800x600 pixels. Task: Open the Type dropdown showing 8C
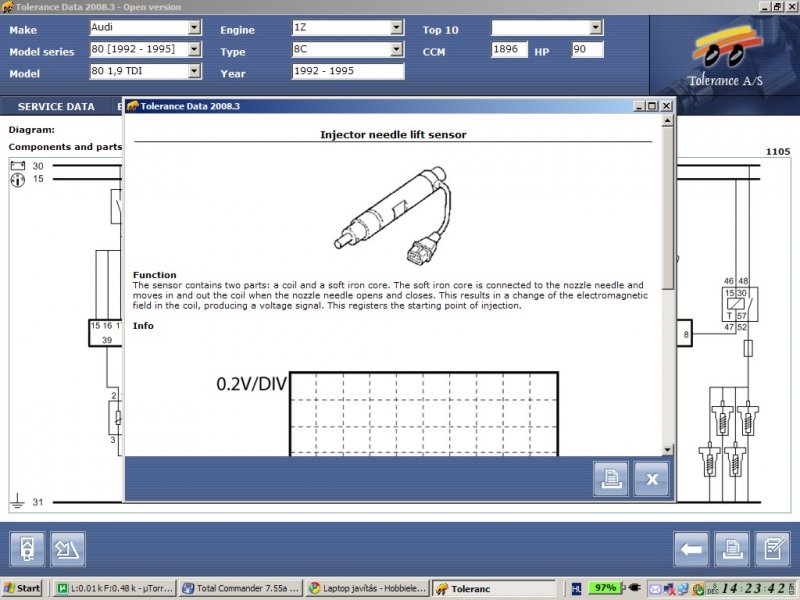[x=396, y=49]
